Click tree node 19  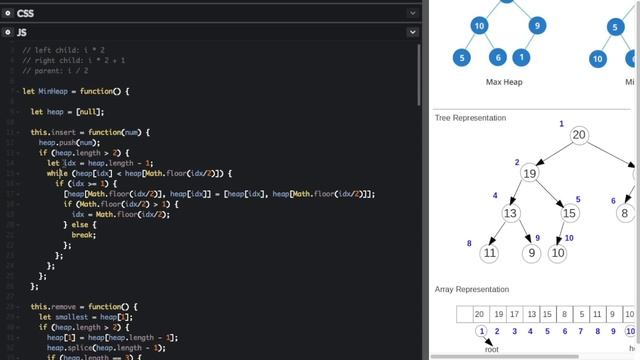[529, 173]
